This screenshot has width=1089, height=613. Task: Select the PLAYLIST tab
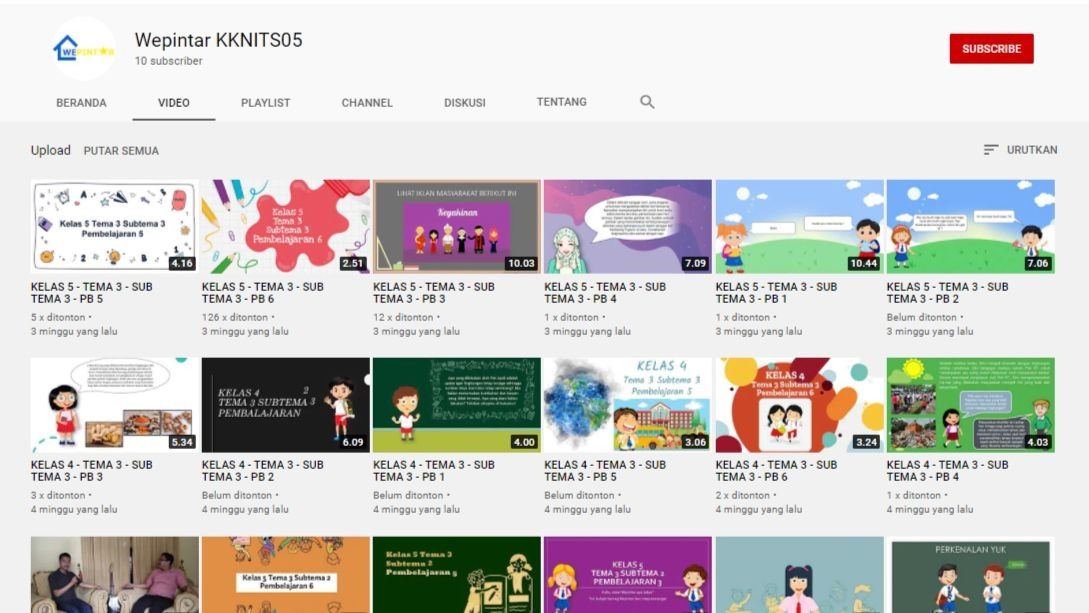(265, 103)
